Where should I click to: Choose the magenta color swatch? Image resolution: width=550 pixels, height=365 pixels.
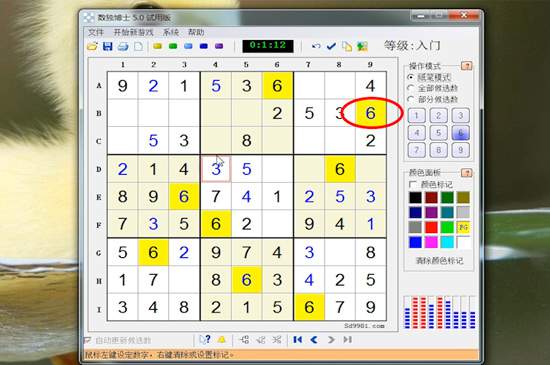(431, 242)
